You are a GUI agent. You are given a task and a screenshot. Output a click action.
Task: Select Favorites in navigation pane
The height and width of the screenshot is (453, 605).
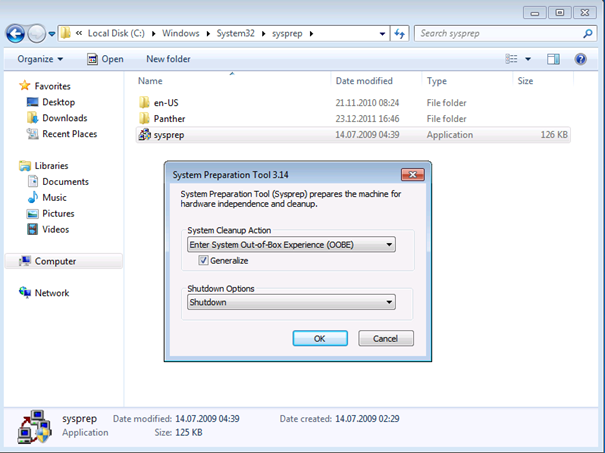coord(52,86)
